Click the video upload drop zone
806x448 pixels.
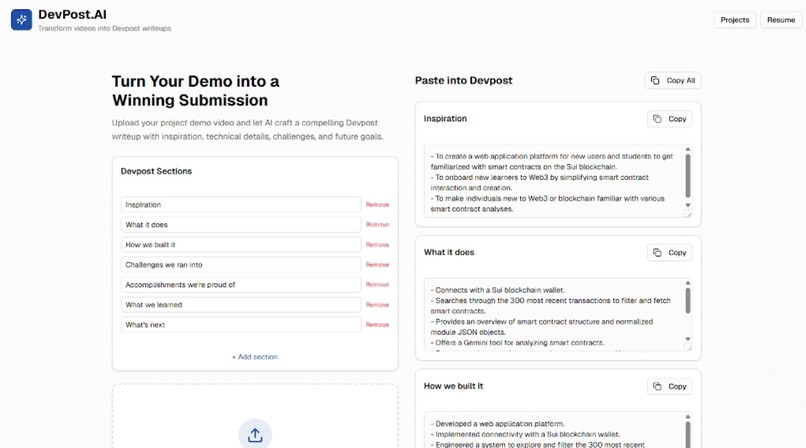pyautogui.click(x=255, y=416)
